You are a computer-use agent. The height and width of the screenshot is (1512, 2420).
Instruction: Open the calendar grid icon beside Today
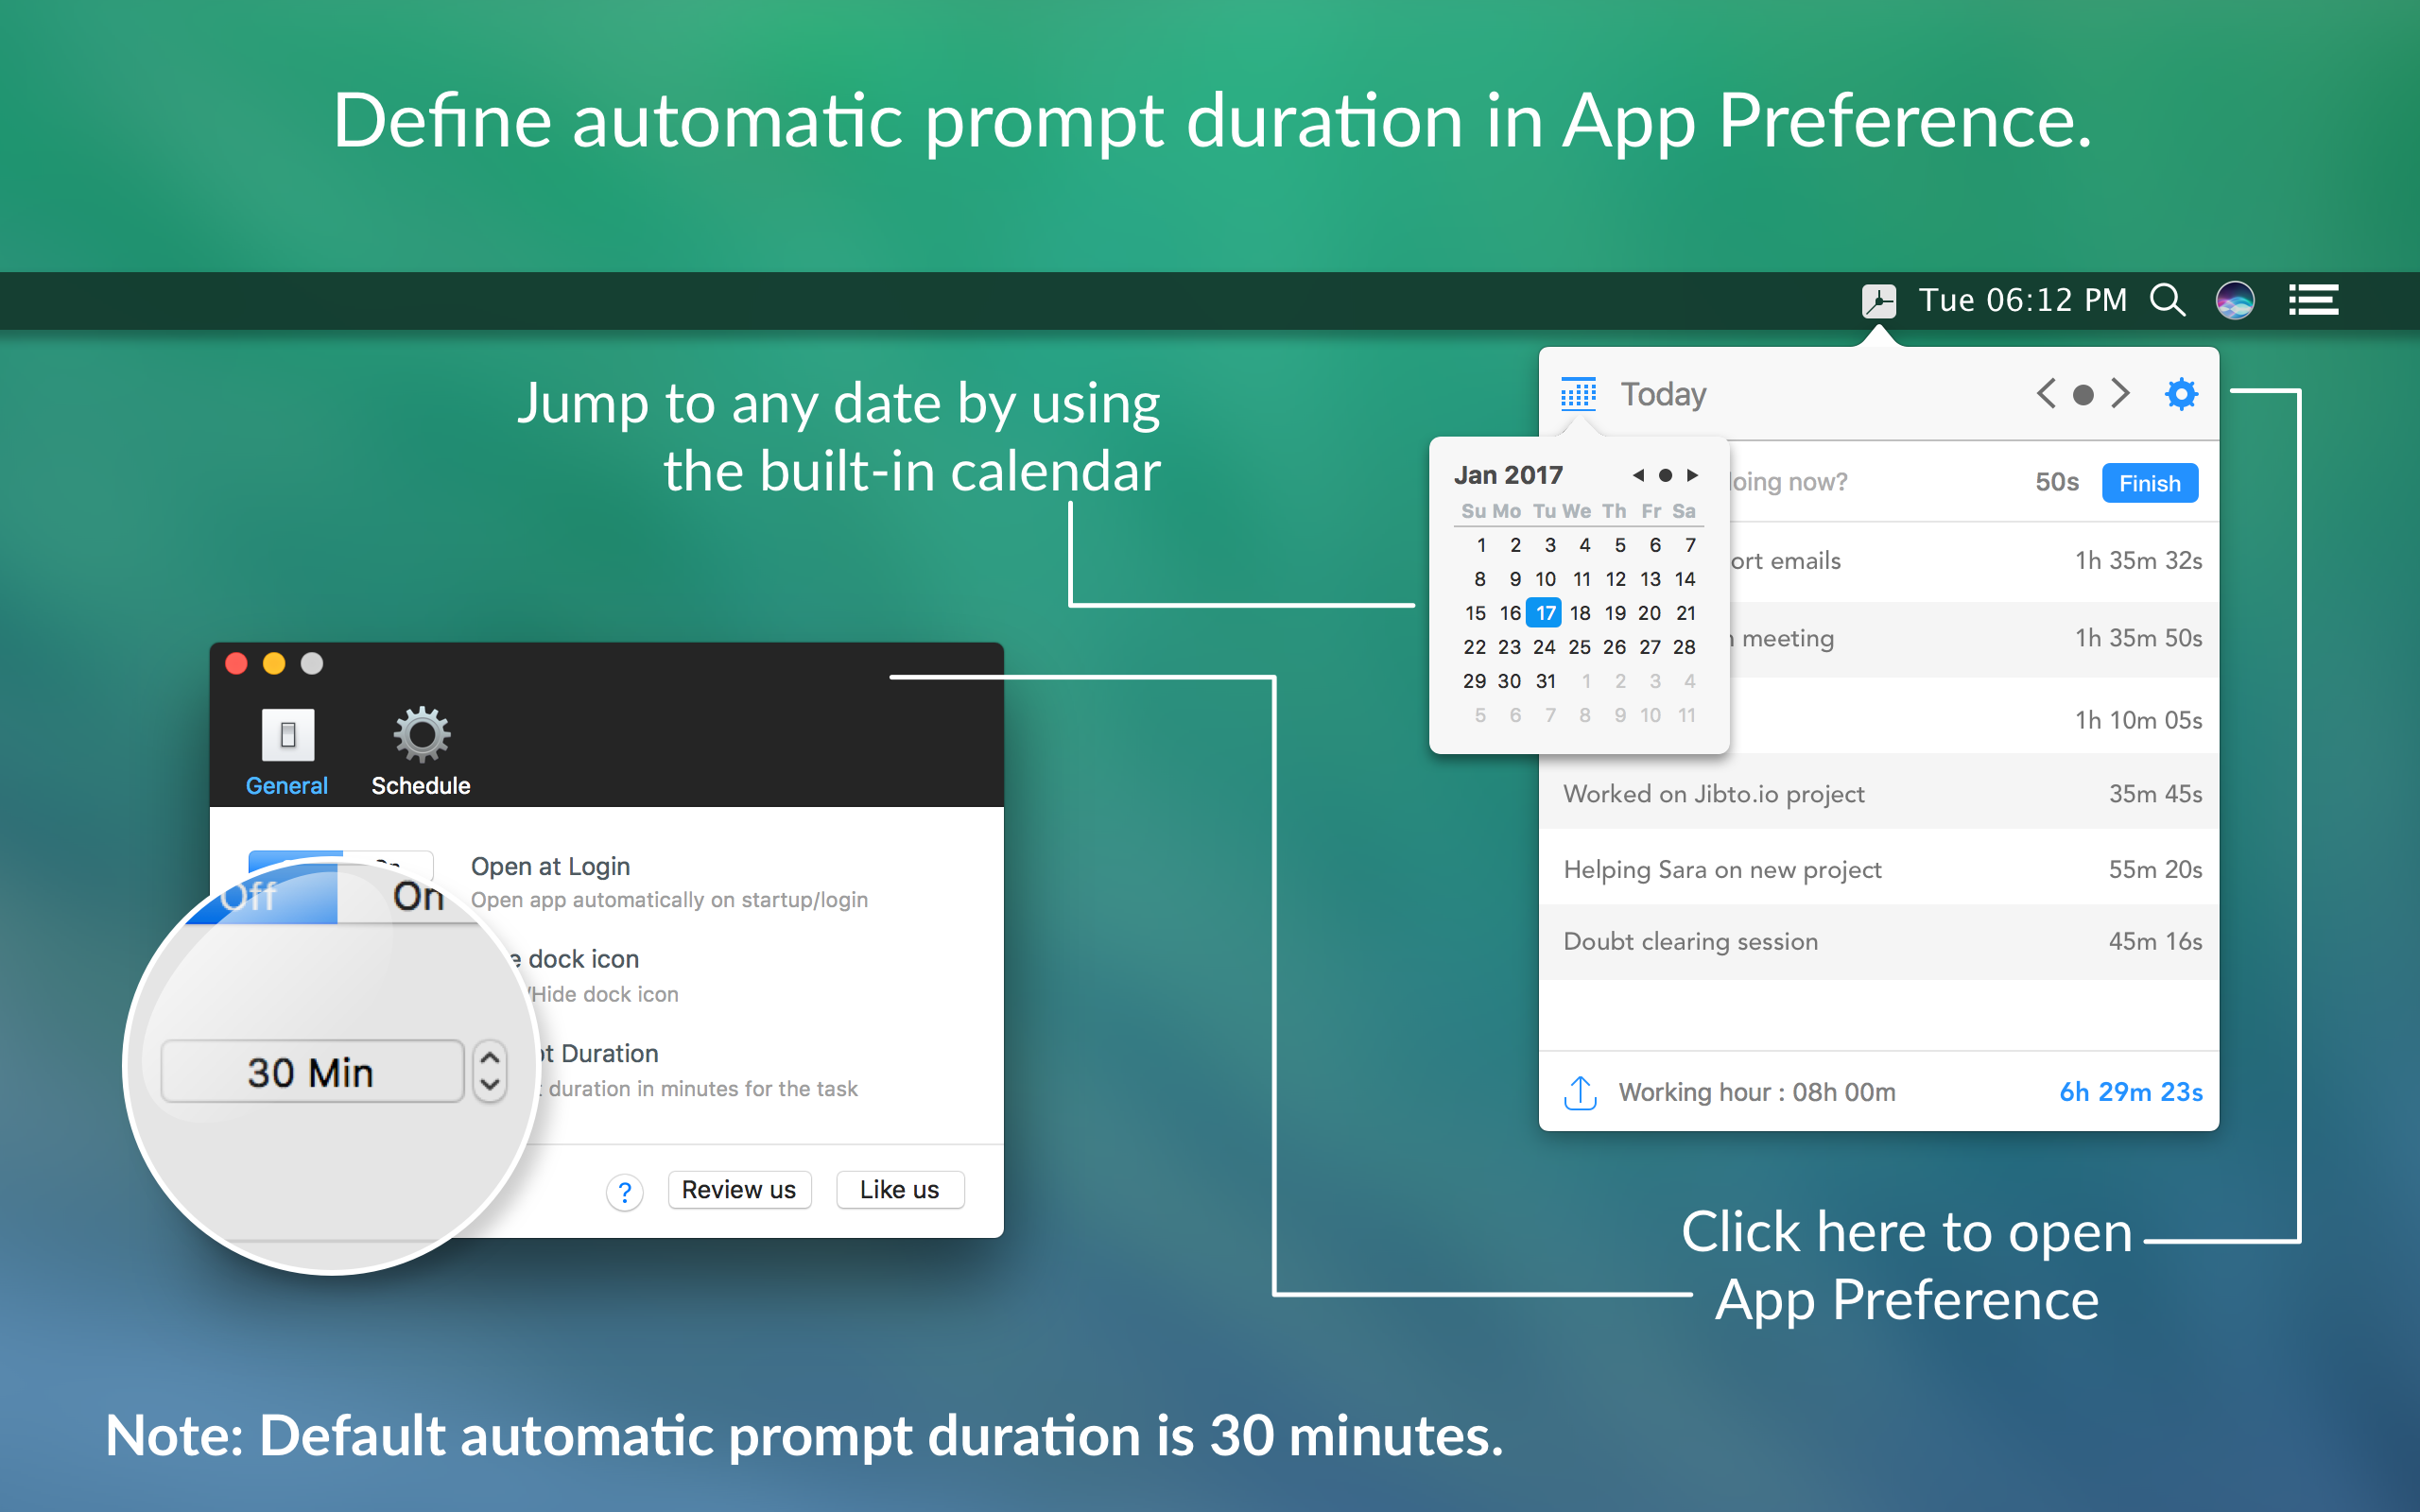click(x=1578, y=394)
